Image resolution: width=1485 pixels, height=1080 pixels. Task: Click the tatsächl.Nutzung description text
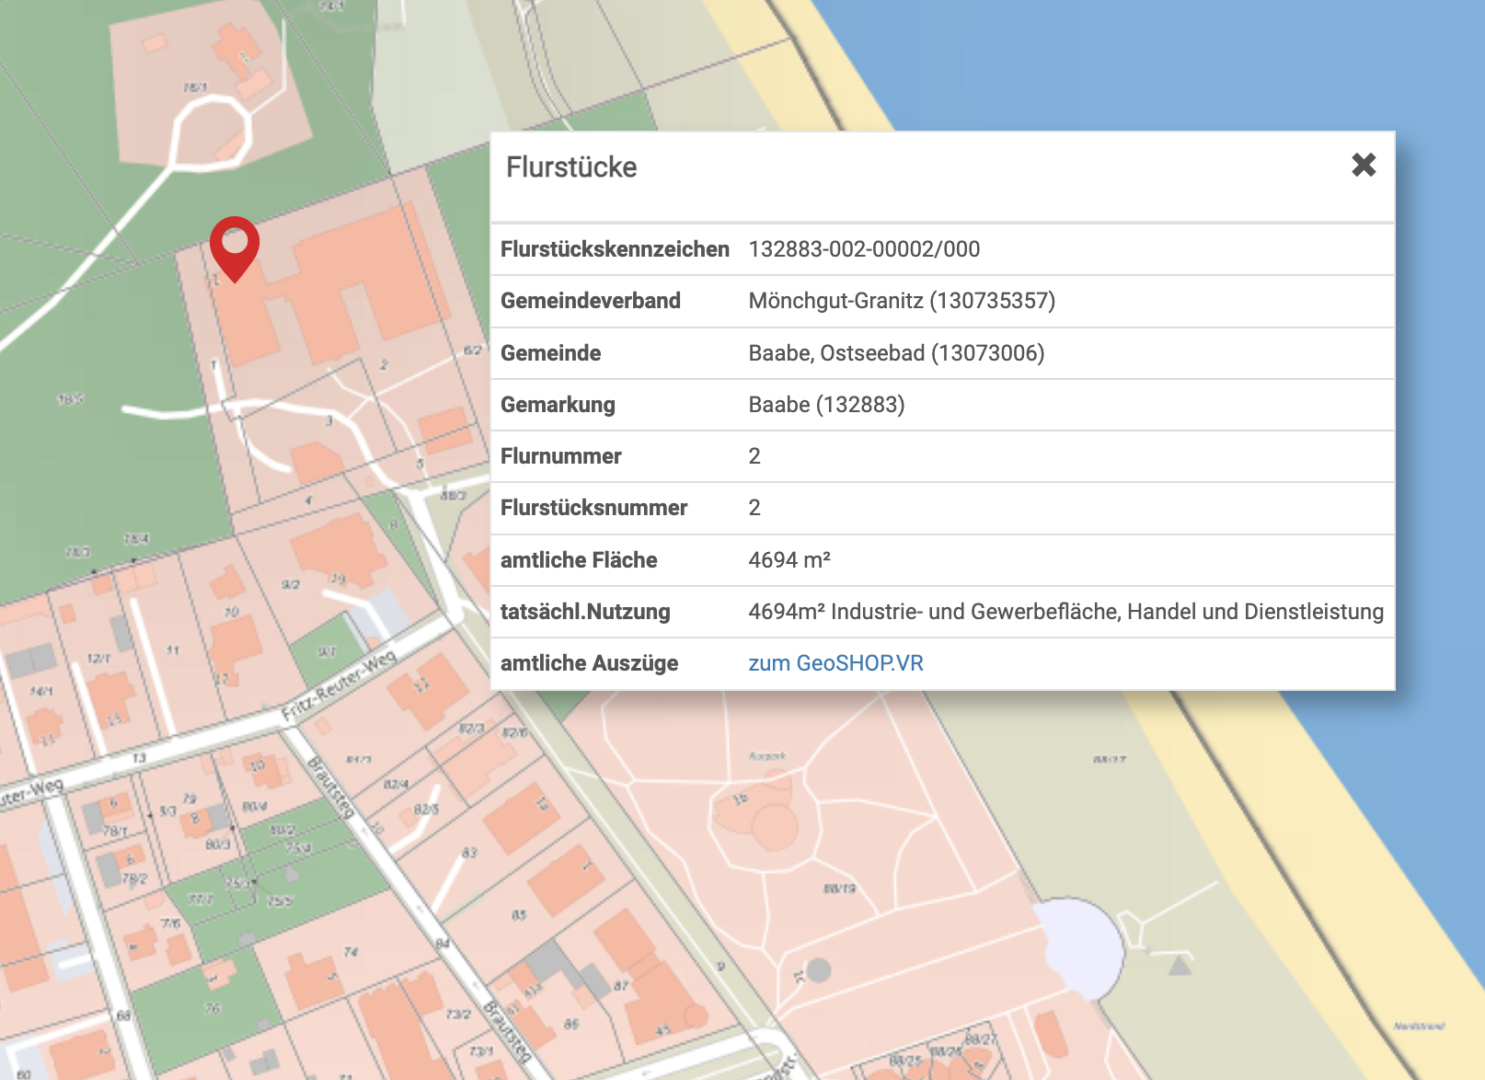point(1066,612)
